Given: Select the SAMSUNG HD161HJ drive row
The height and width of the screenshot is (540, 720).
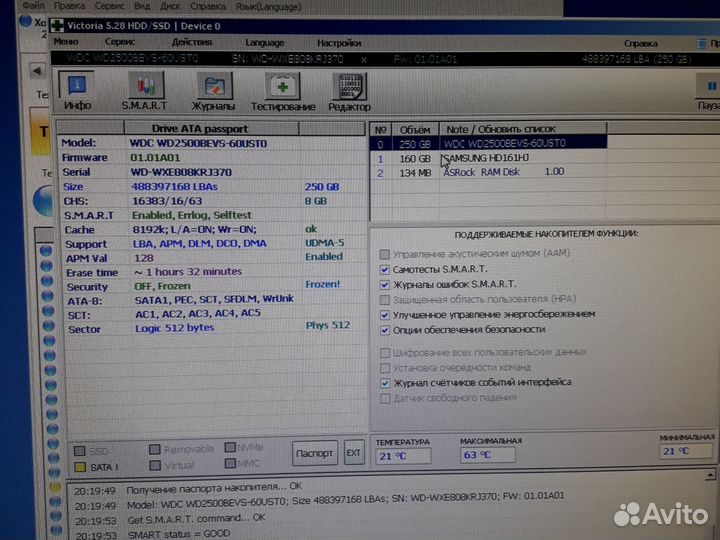Looking at the screenshot, I should click(490, 158).
